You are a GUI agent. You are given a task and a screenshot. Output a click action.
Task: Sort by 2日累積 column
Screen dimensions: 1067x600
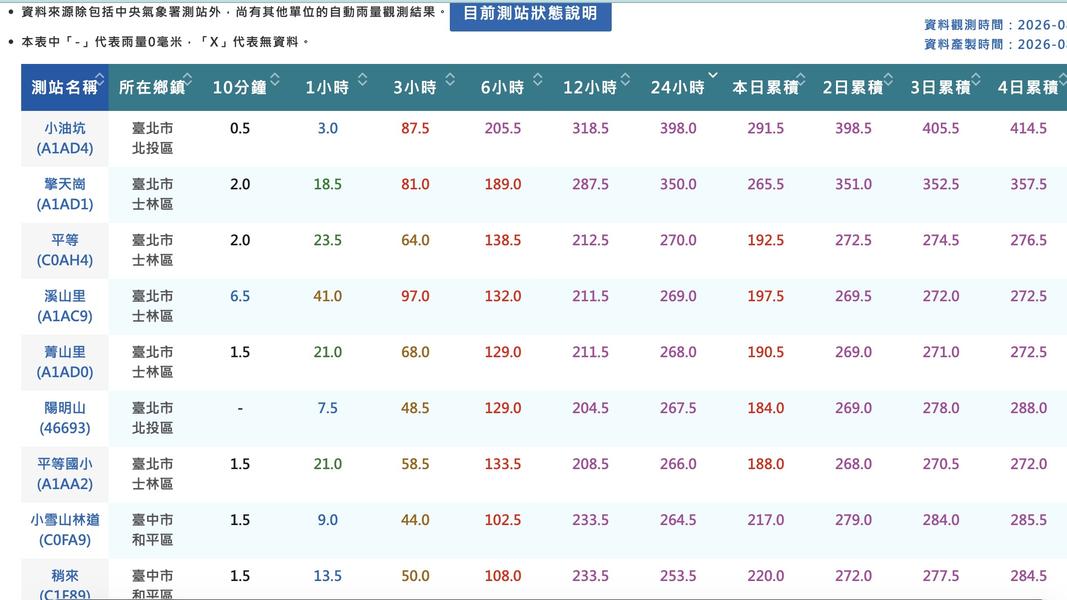(x=853, y=87)
